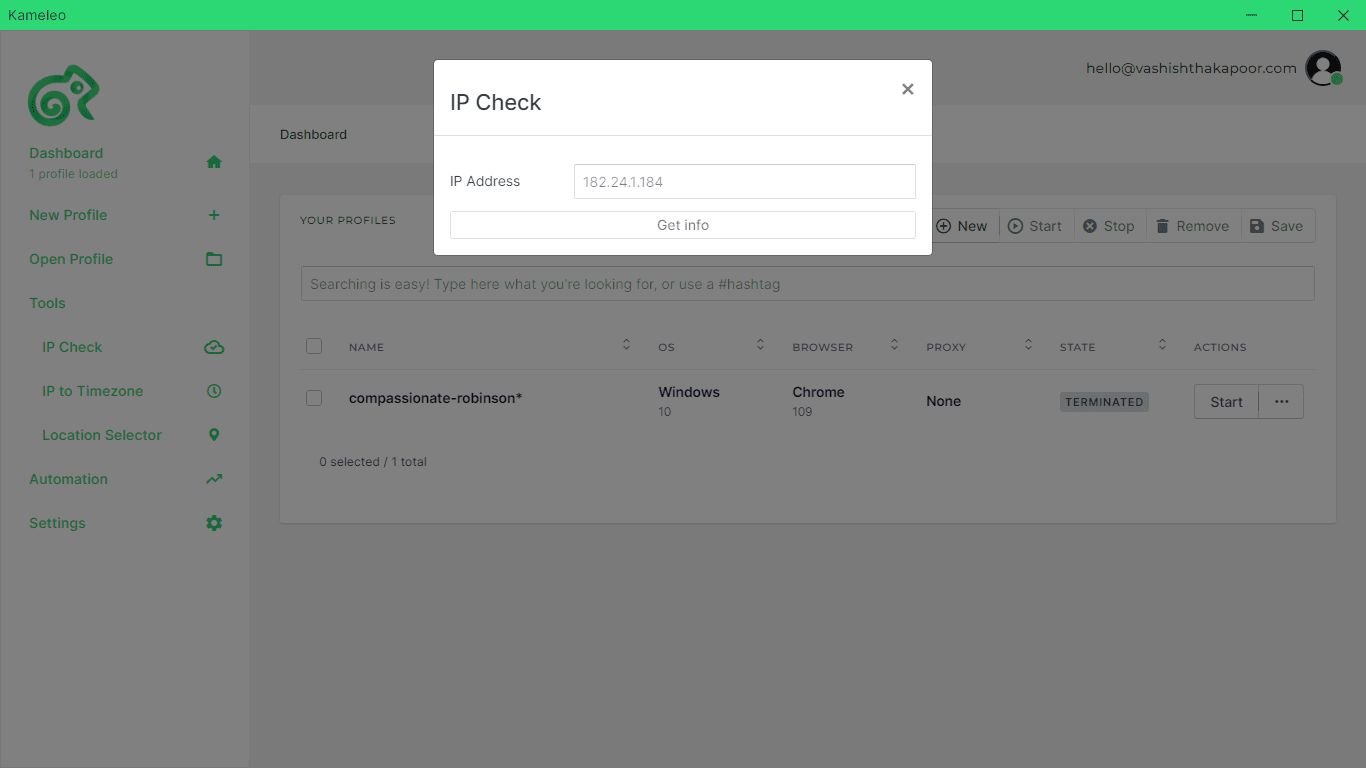Screen dimensions: 1366x769
Task: Sort profiles by State column arrows
Action: click(x=1162, y=345)
